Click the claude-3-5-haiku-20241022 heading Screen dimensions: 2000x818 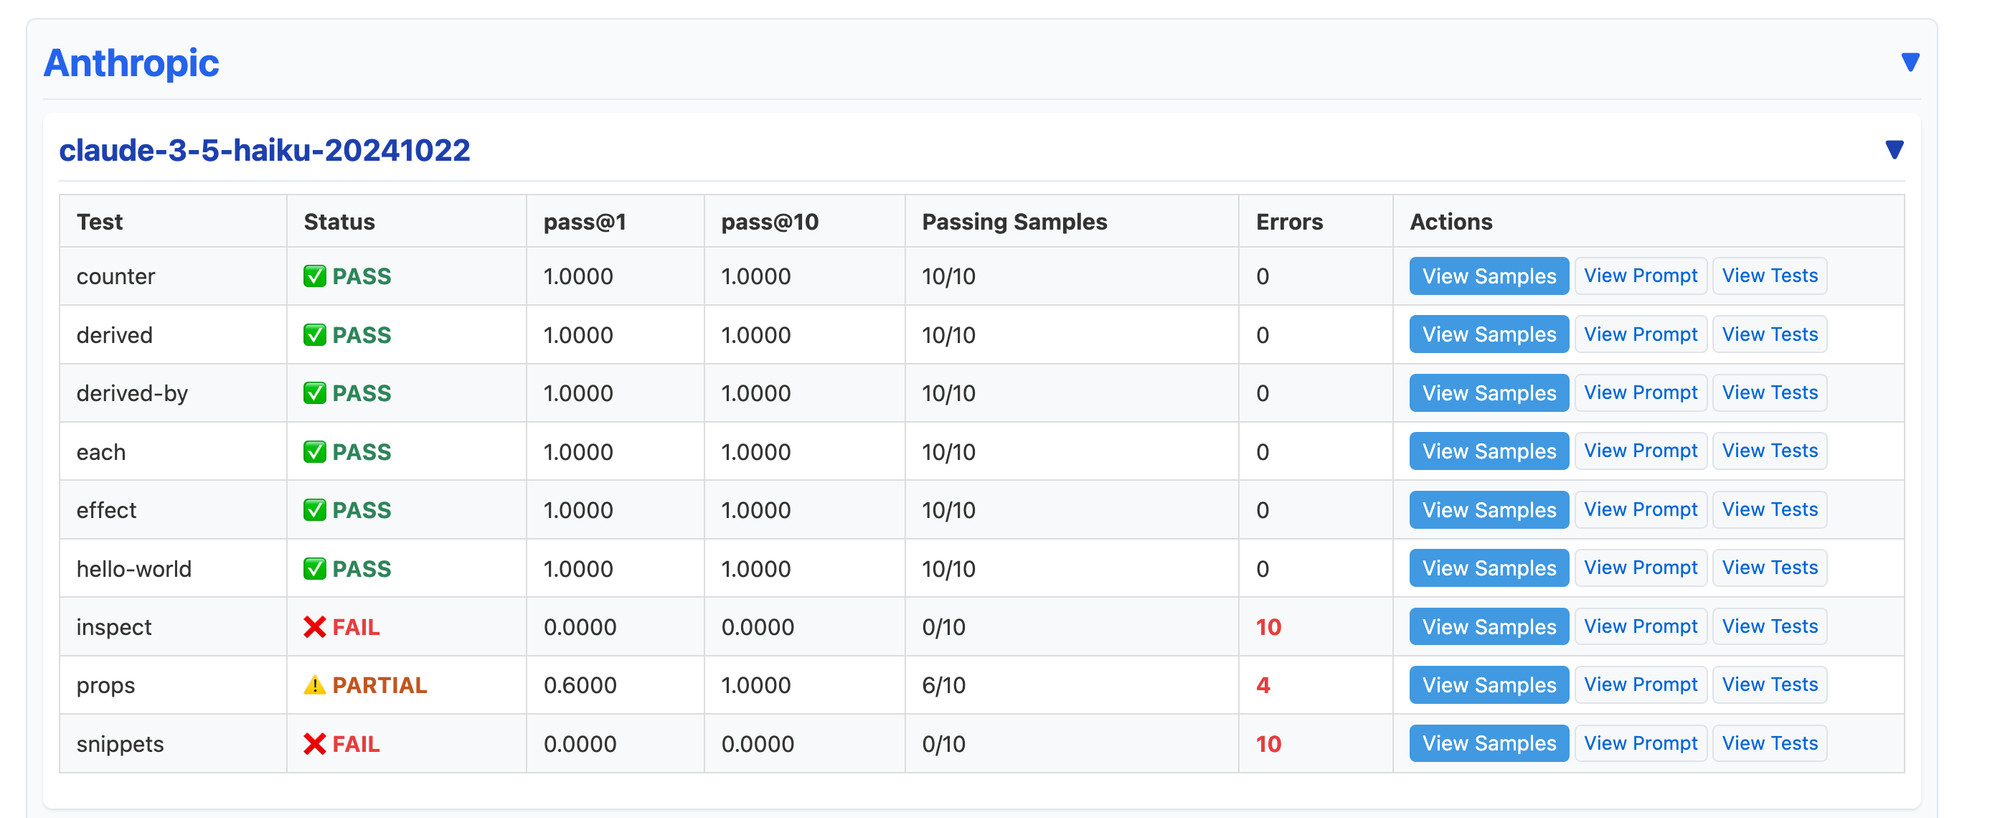264,150
